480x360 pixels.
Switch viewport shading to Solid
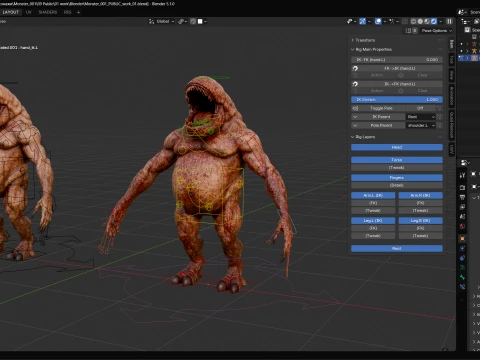tap(420, 21)
